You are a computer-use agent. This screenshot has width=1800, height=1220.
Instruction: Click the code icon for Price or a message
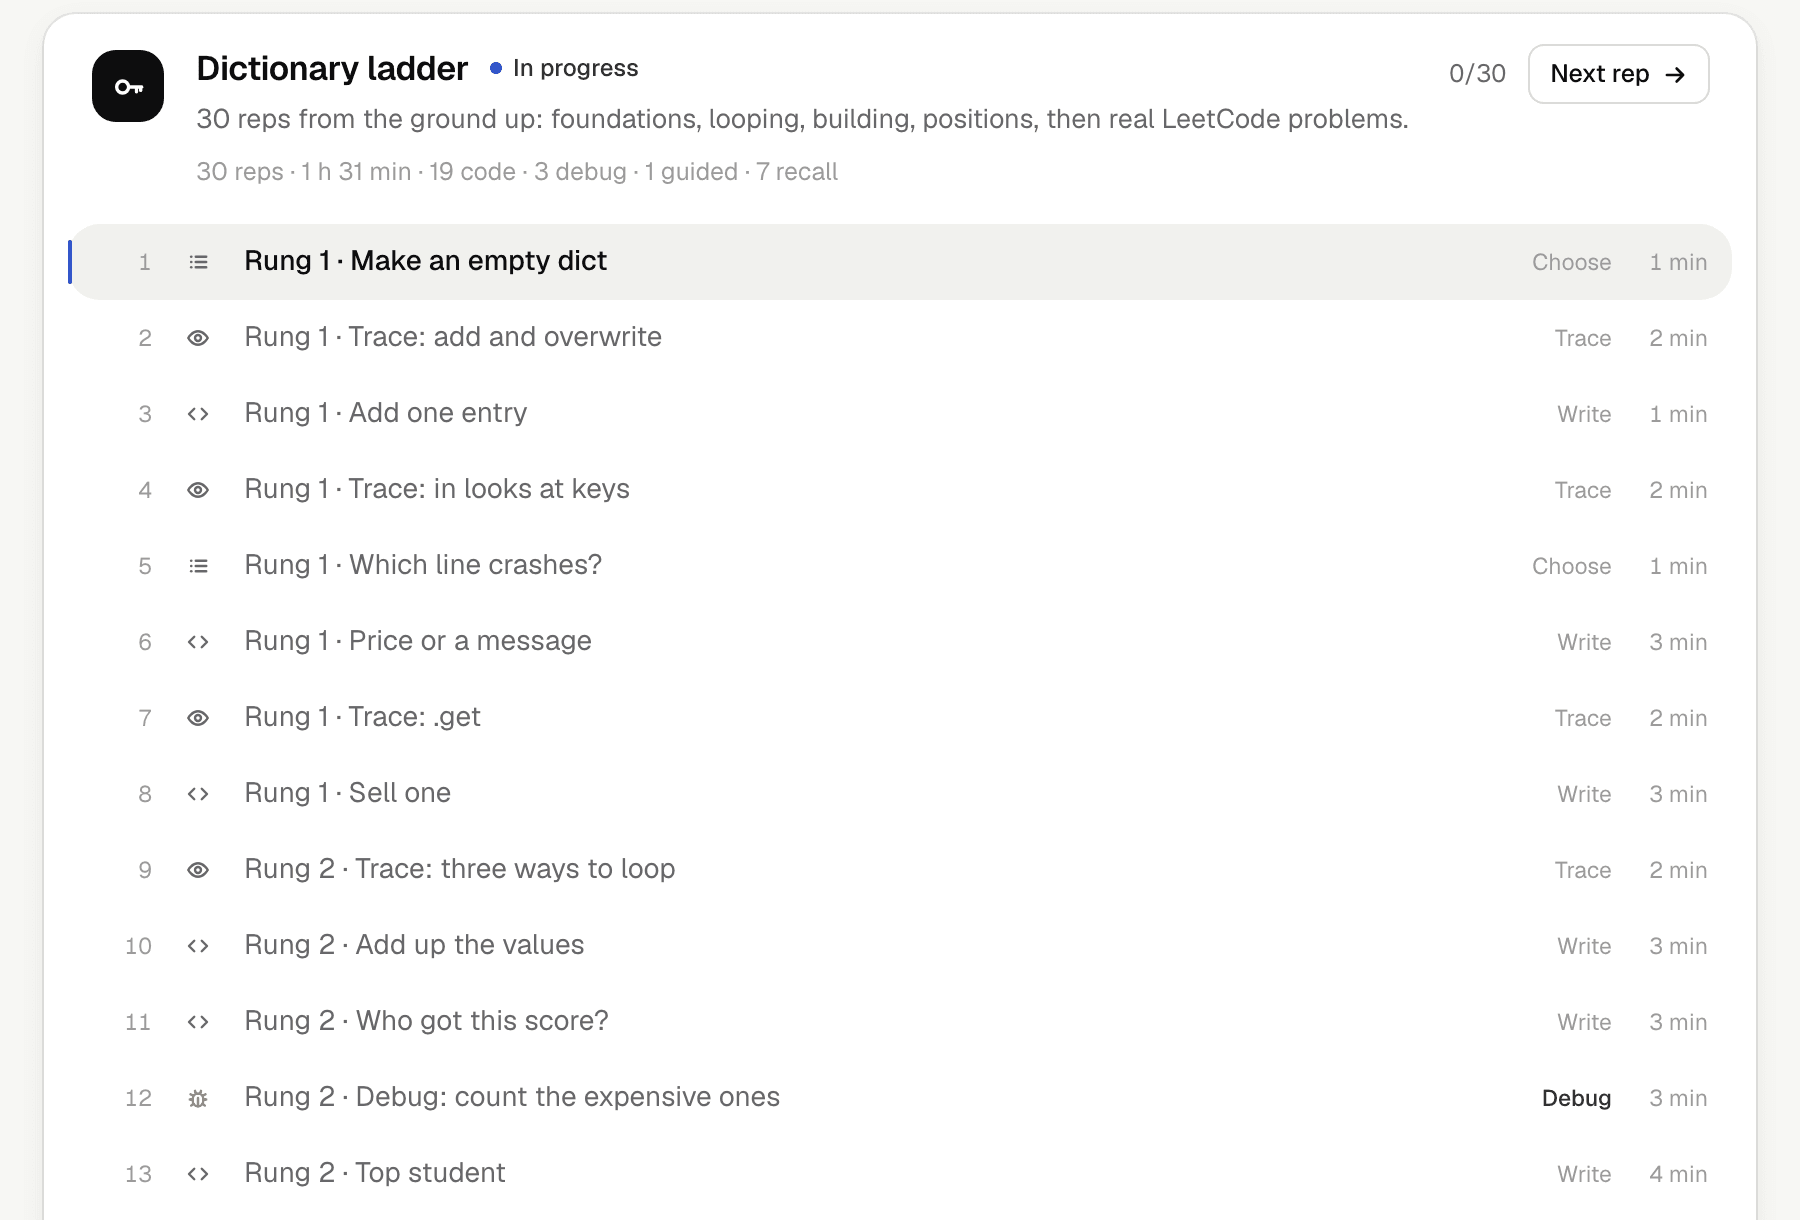[199, 642]
